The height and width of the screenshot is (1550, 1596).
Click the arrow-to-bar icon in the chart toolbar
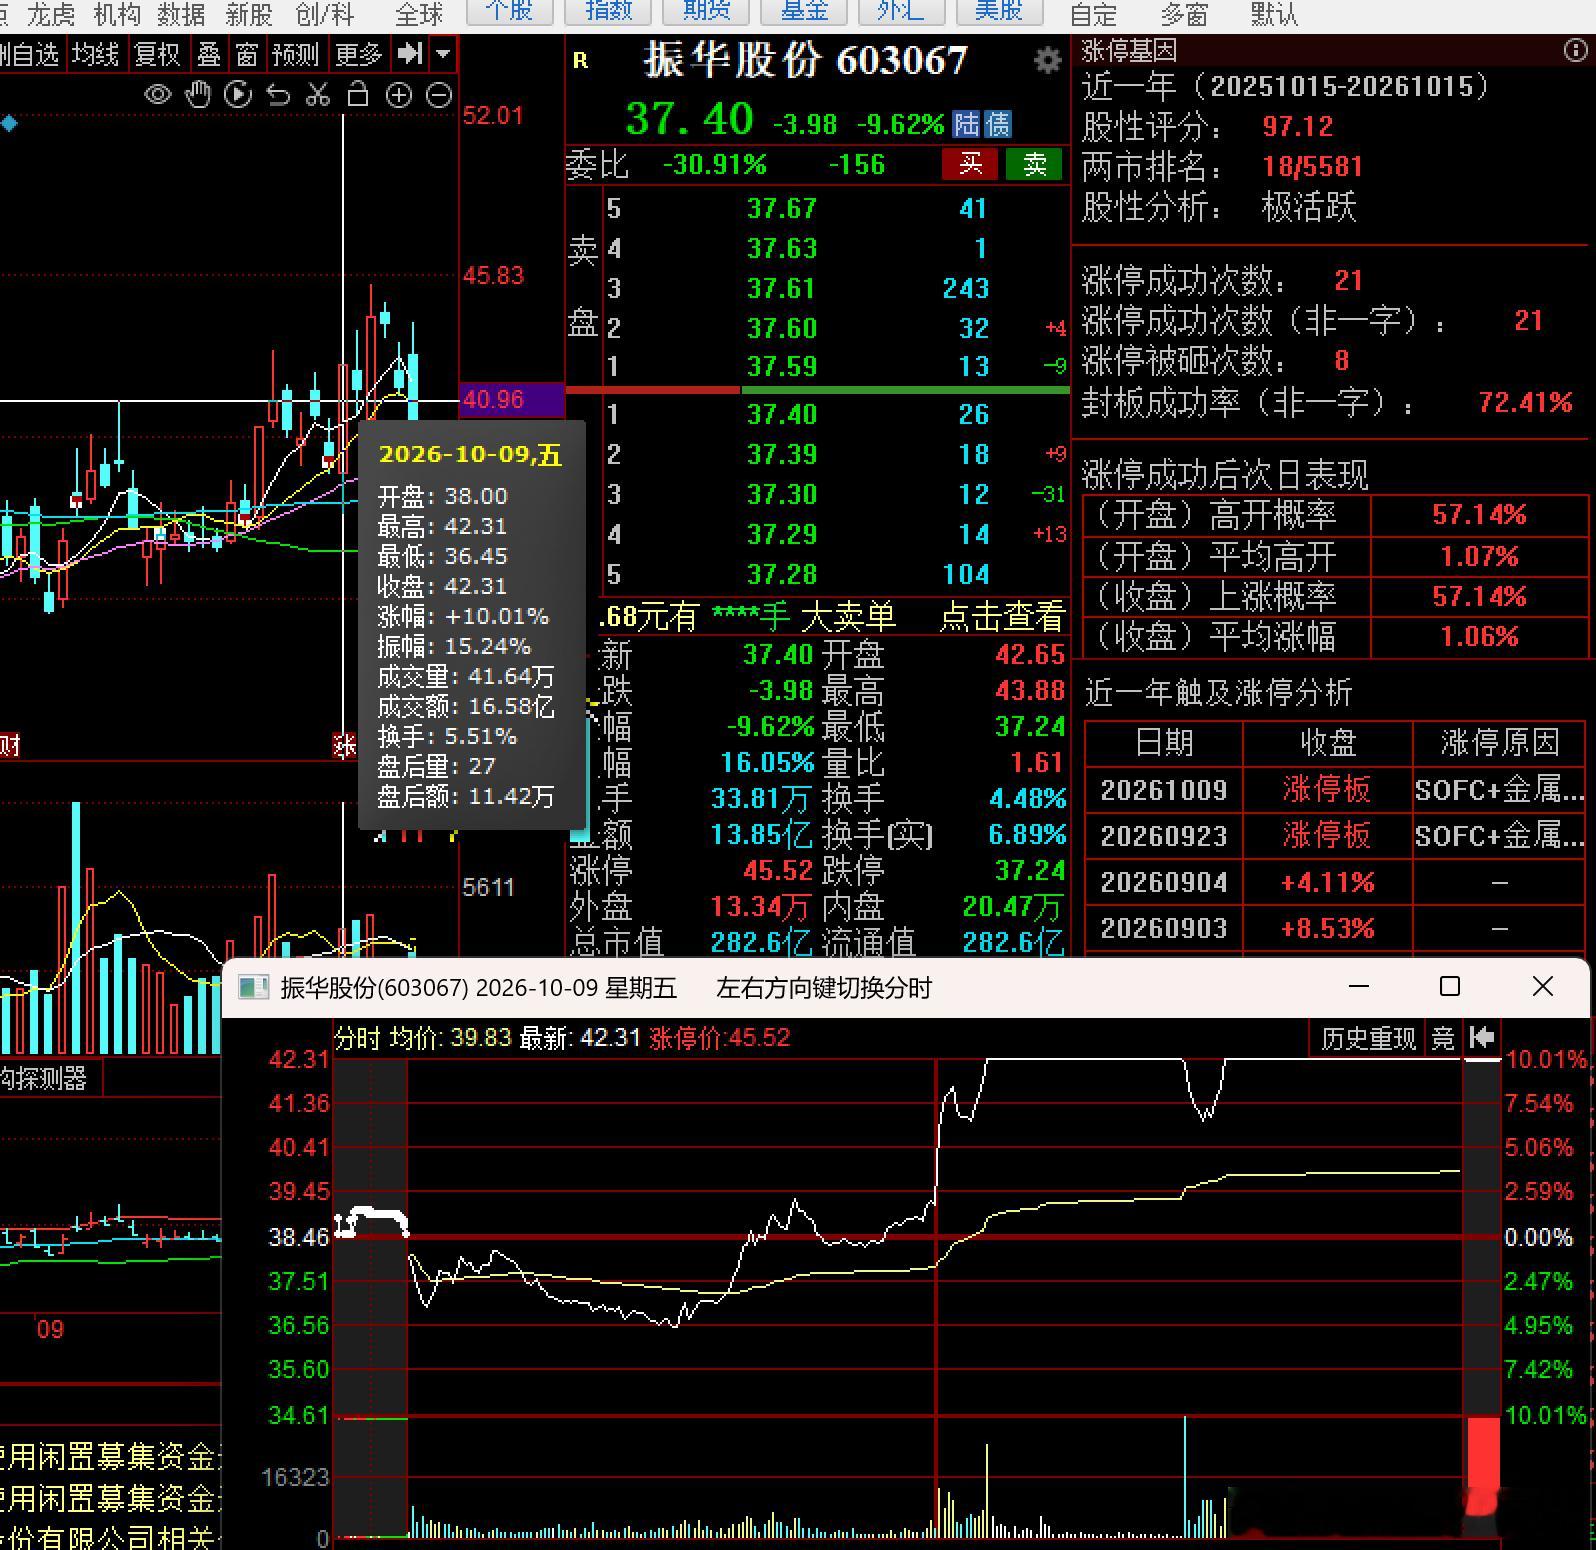click(409, 54)
